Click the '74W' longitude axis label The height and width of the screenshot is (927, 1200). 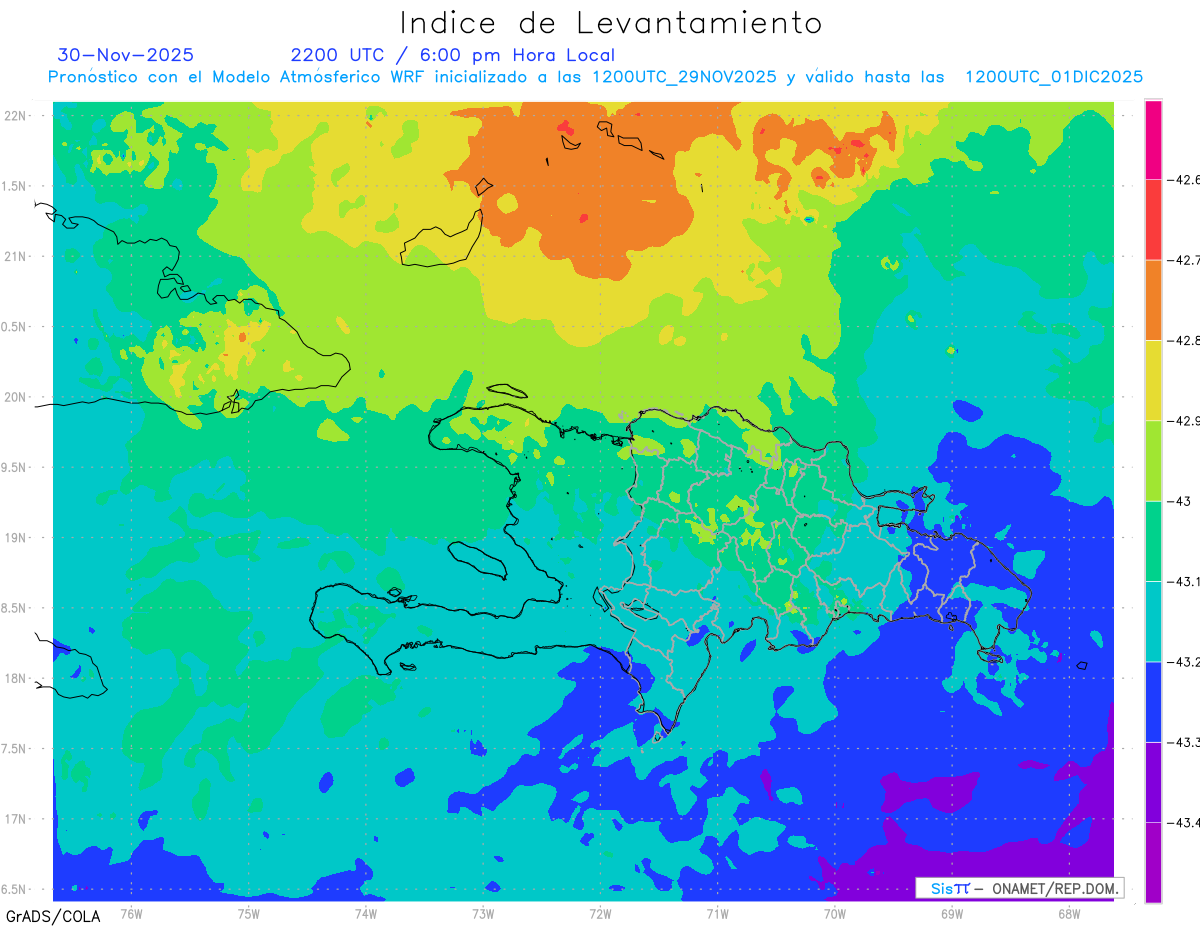366,913
